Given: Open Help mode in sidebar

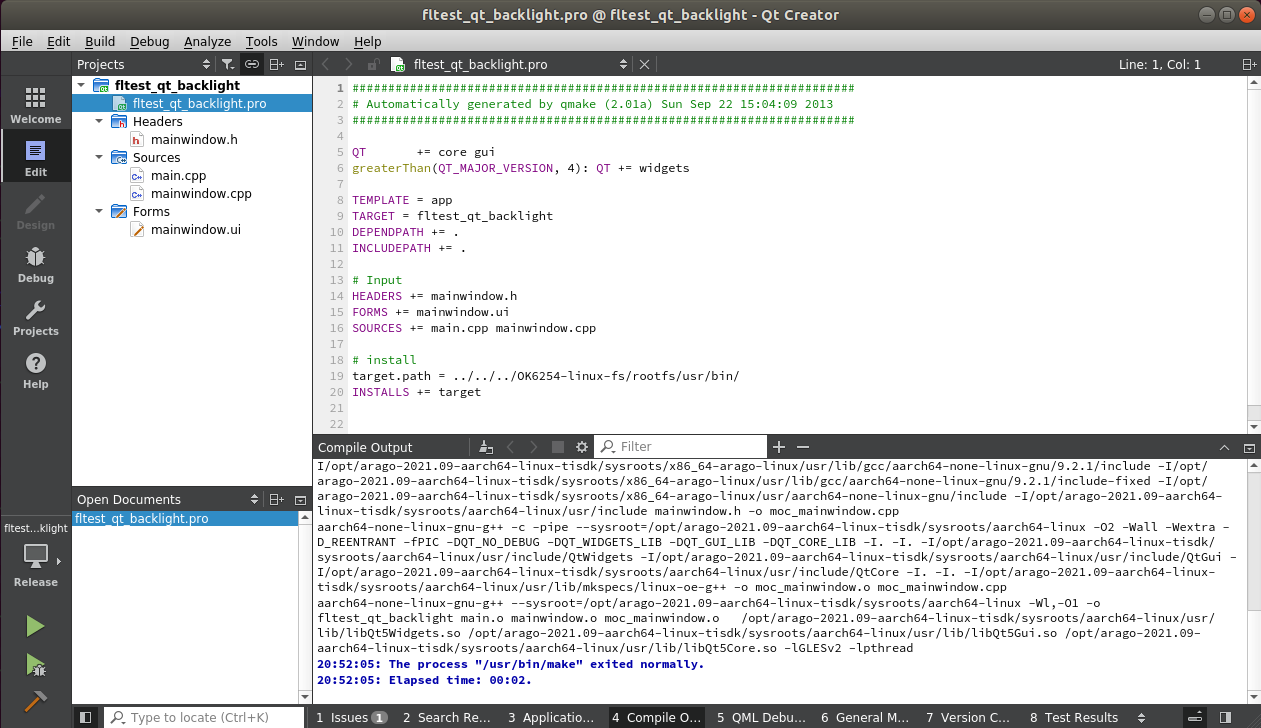Looking at the screenshot, I should [35, 370].
